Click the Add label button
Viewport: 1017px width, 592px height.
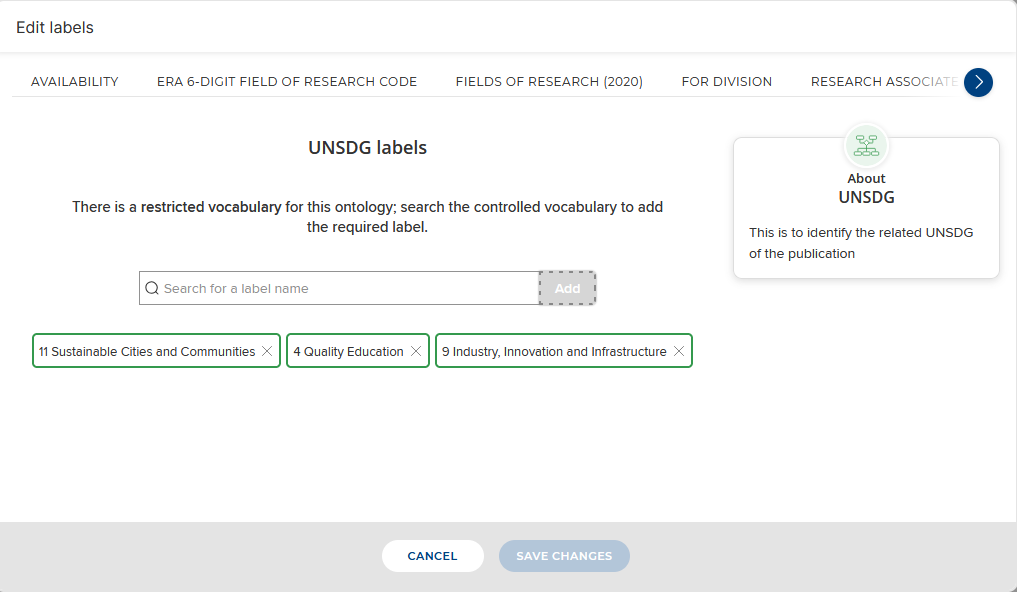tap(567, 288)
